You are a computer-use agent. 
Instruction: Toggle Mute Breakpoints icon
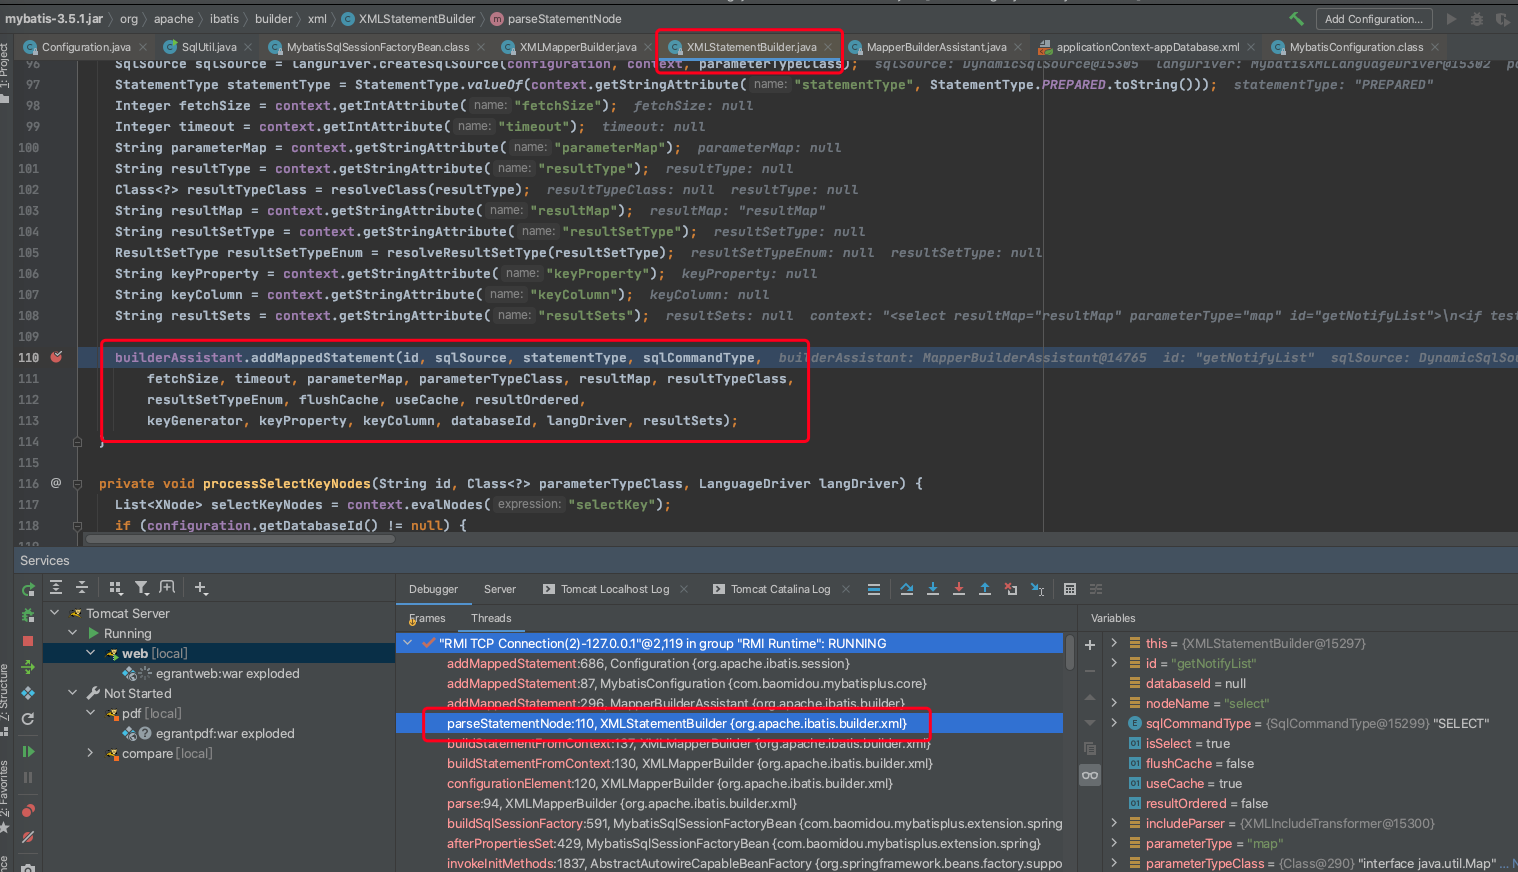28,837
